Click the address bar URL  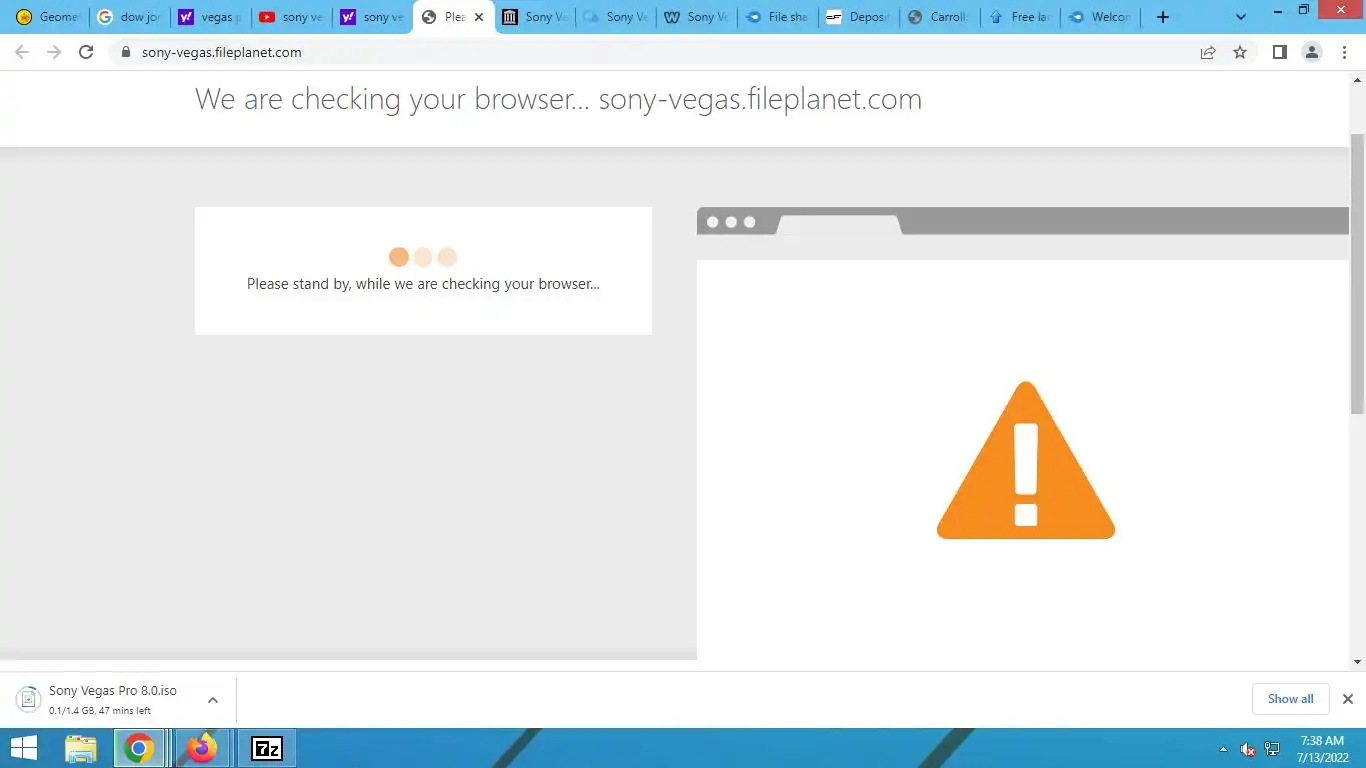[x=222, y=52]
